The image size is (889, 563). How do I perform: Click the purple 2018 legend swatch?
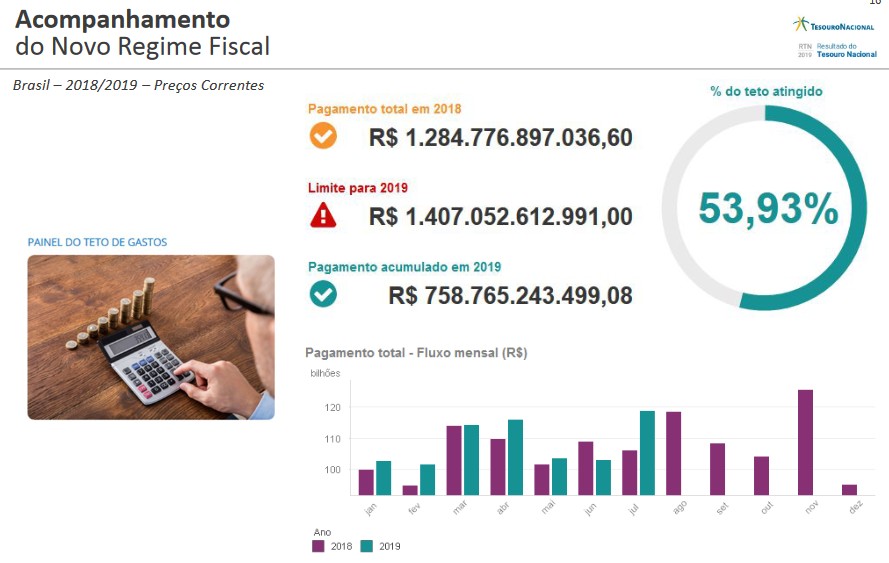pos(319,546)
